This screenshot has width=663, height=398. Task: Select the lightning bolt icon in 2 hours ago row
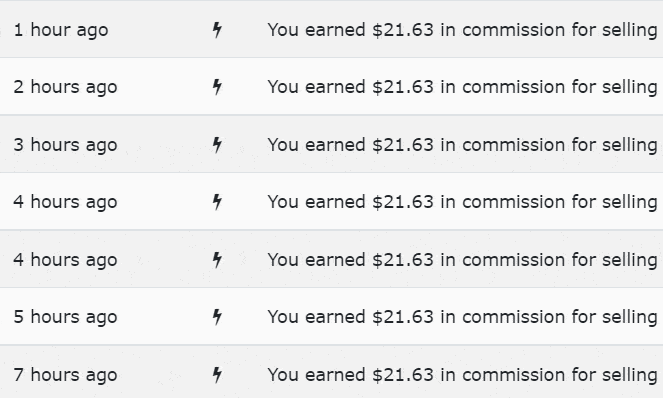coord(217,87)
